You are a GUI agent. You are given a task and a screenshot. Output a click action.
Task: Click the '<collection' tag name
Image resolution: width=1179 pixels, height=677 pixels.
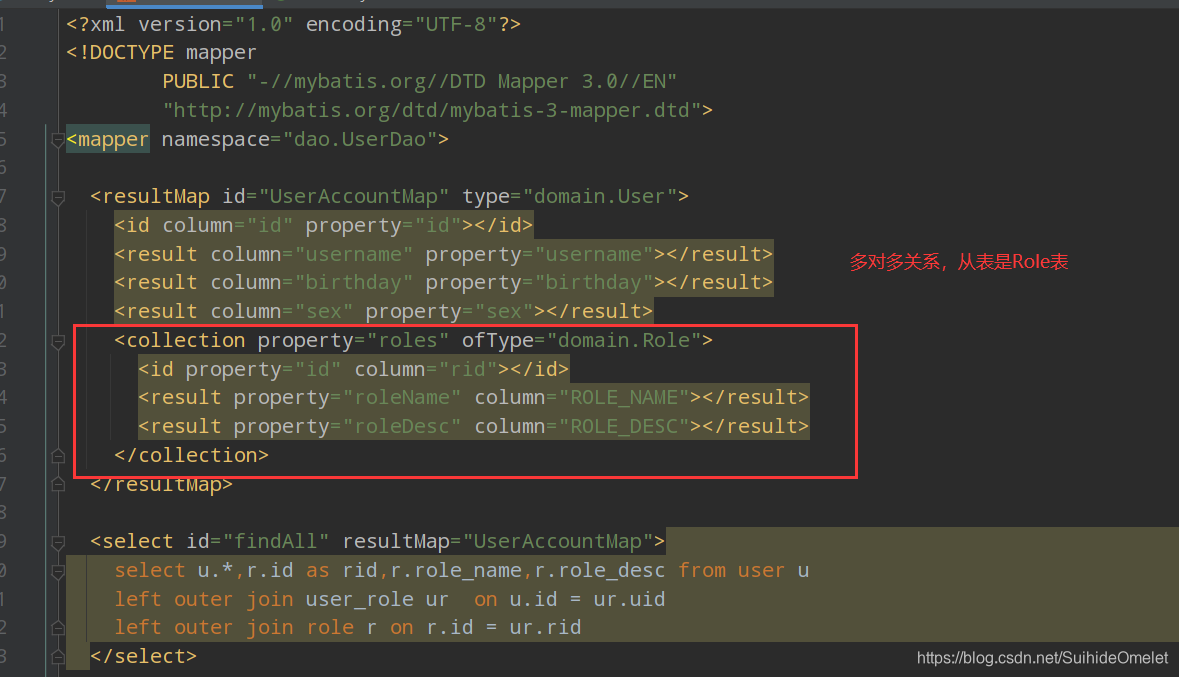point(180,341)
